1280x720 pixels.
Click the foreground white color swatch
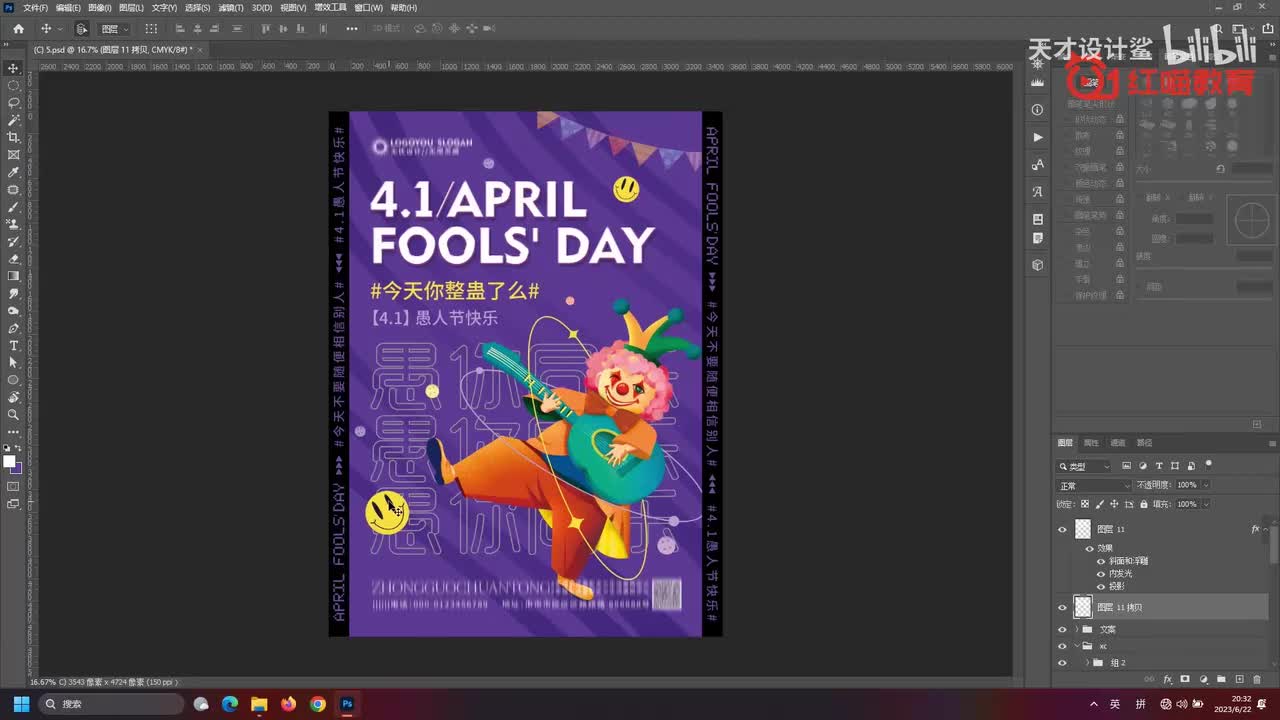click(9, 461)
